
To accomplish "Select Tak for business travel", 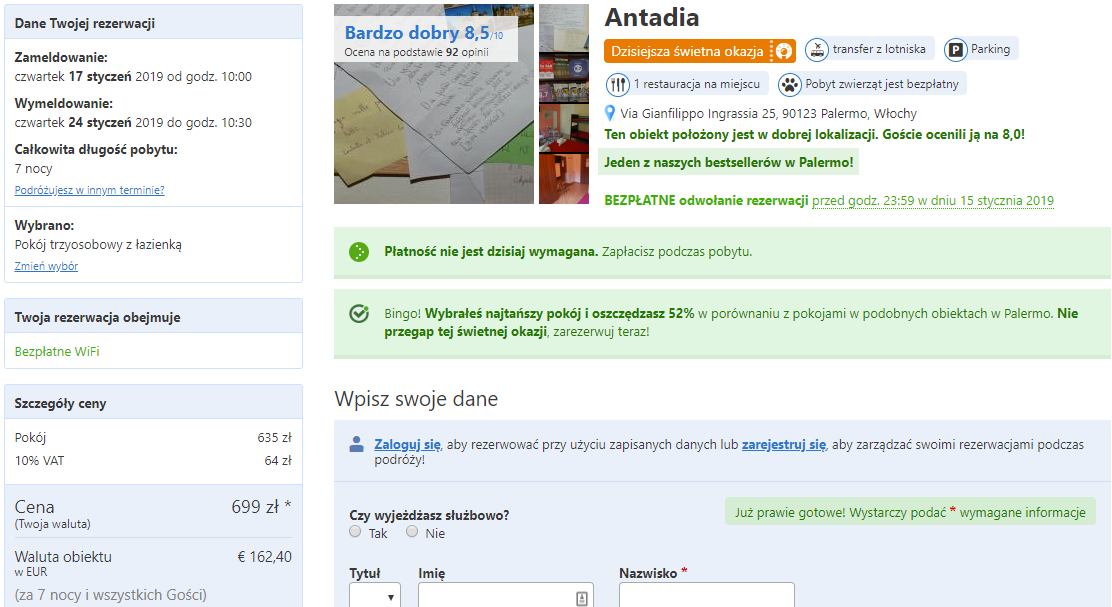I will 355,532.
